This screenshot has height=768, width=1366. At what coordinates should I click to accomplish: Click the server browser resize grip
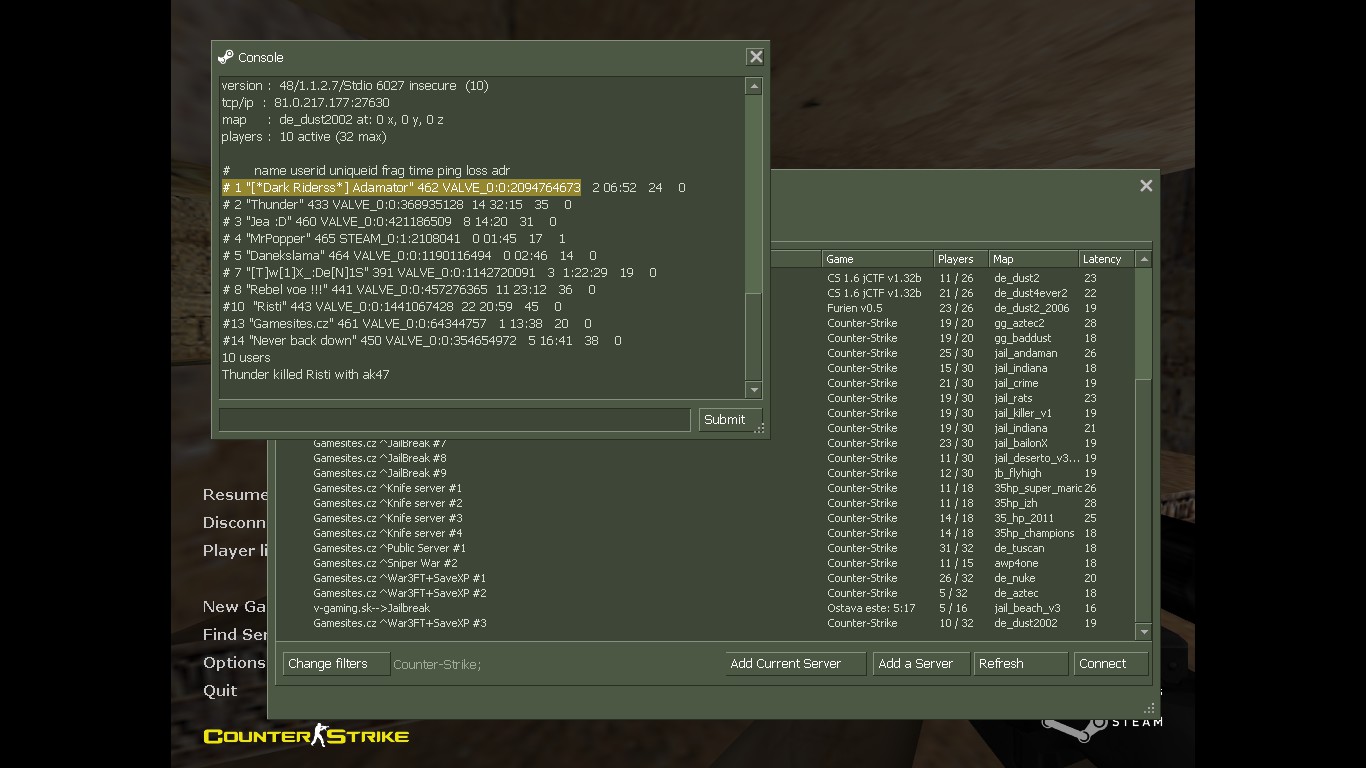(x=1150, y=708)
